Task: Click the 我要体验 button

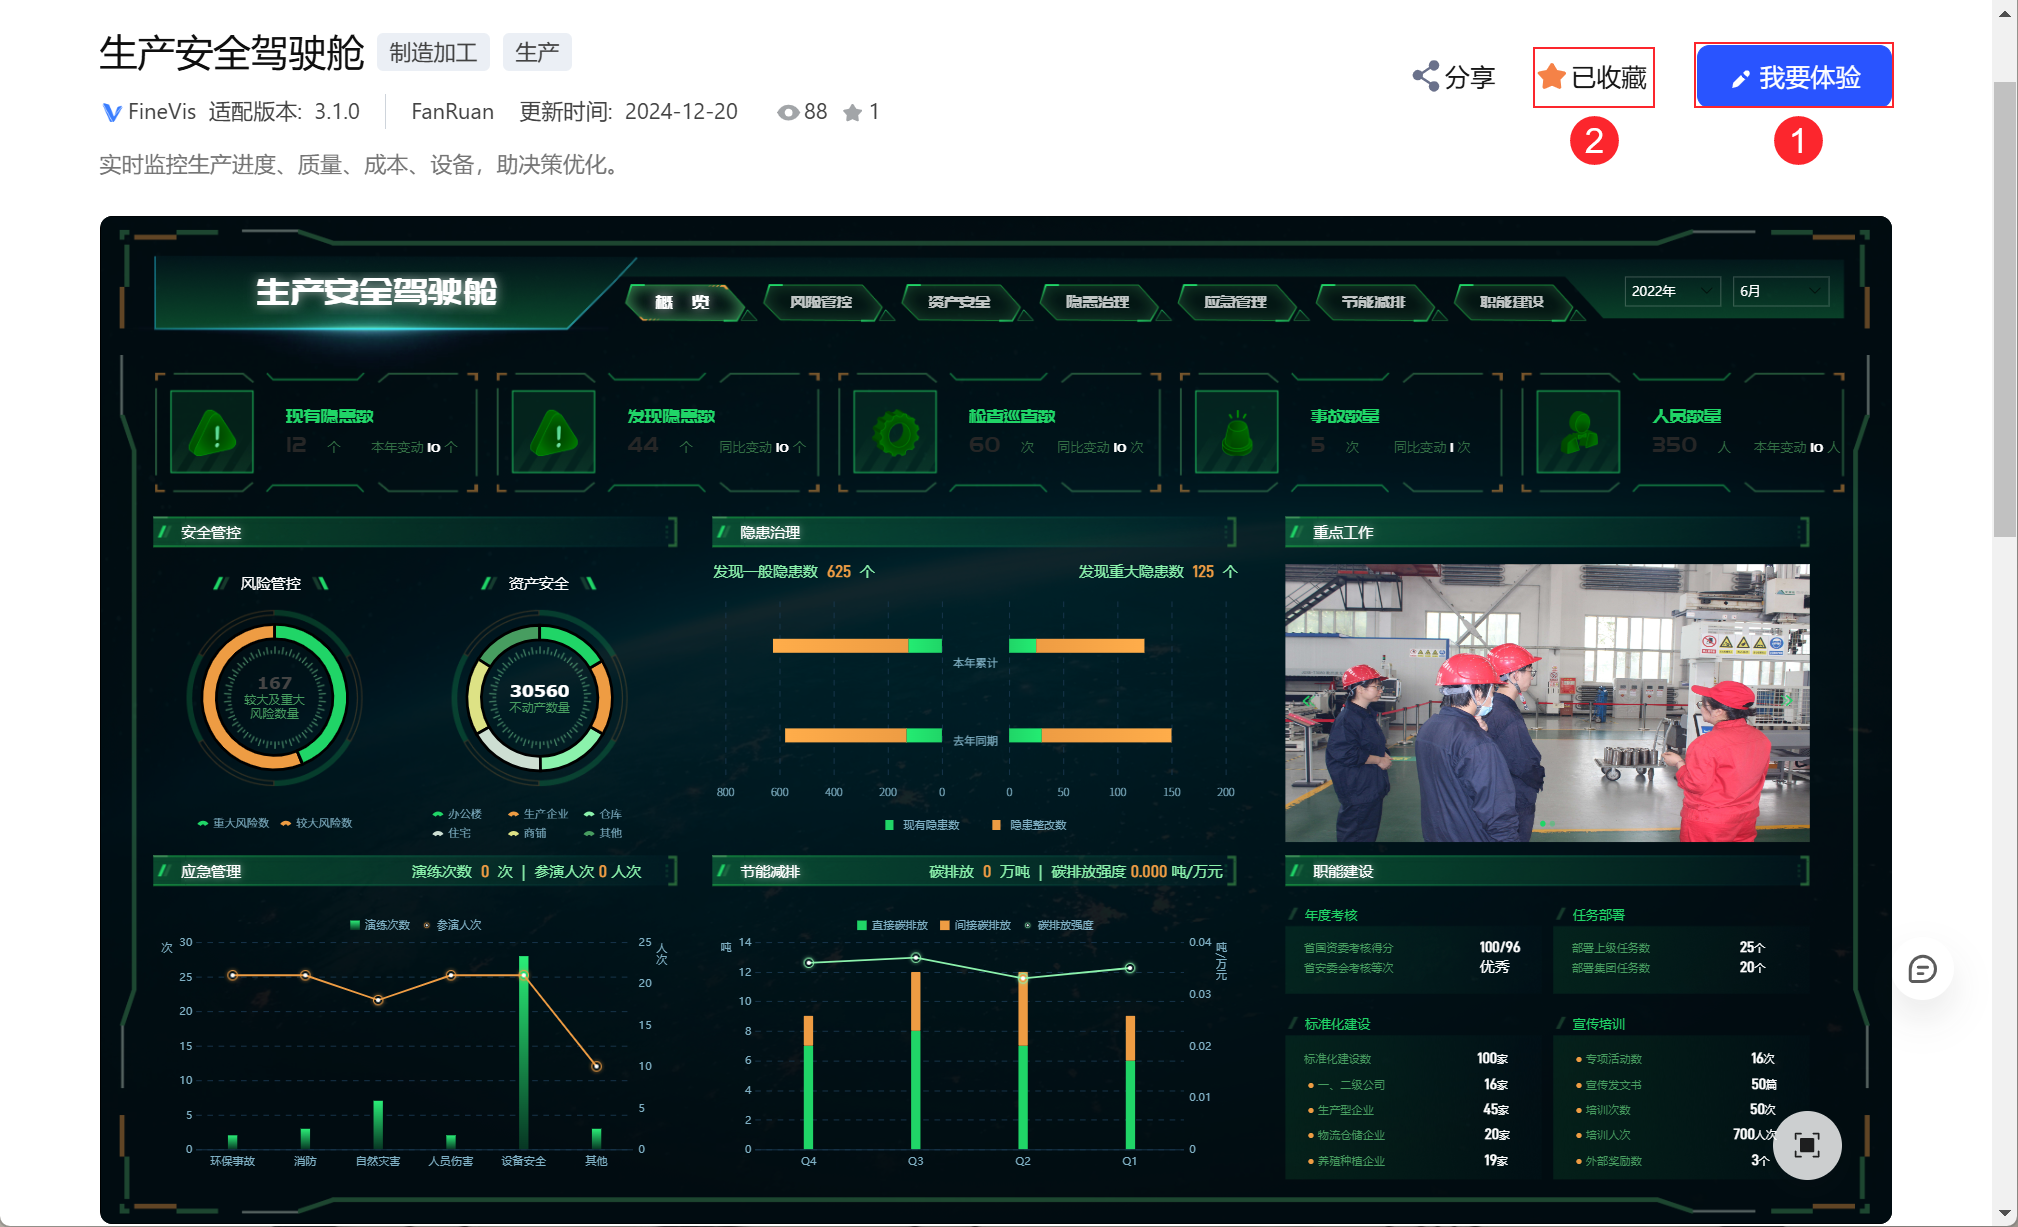Action: [1793, 76]
